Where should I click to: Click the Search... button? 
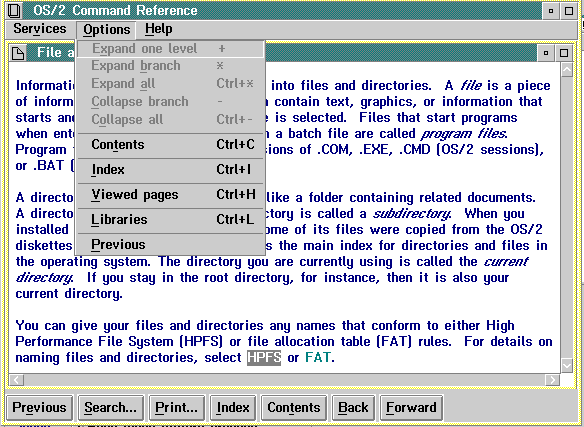click(x=110, y=407)
